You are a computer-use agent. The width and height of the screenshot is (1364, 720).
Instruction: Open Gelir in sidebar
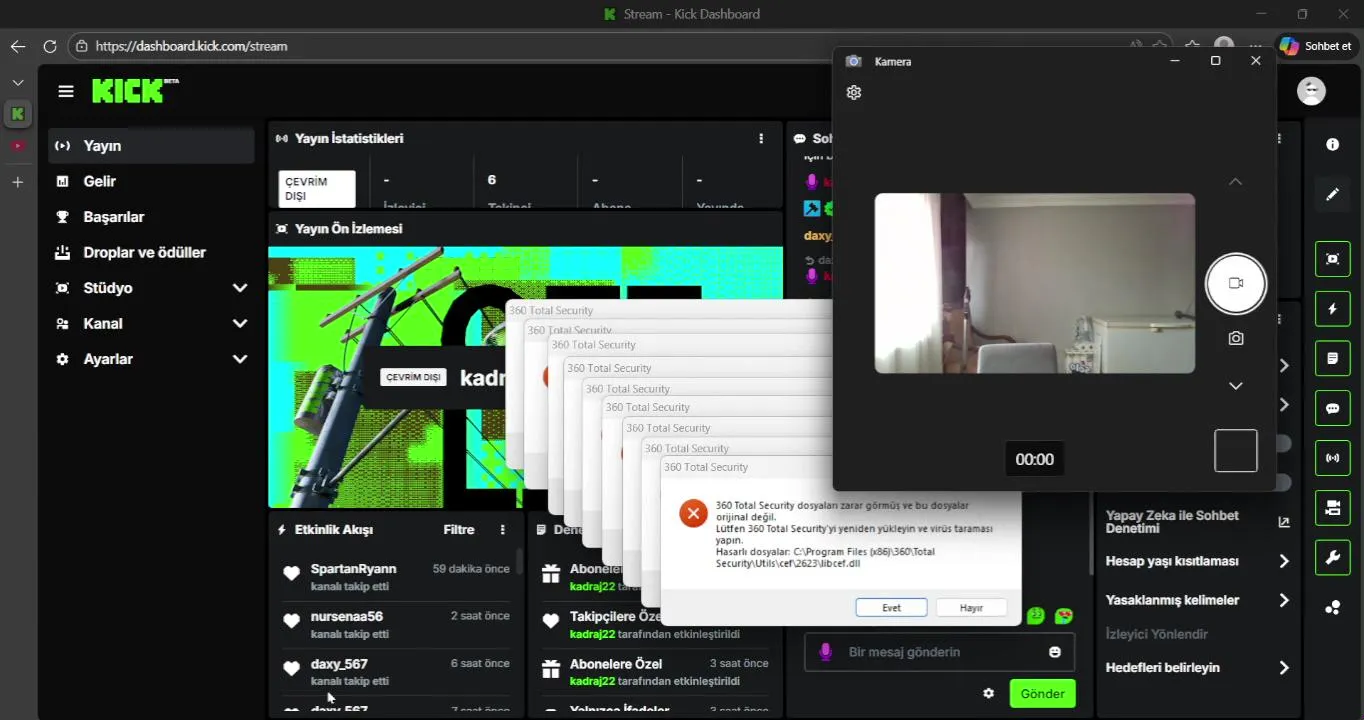152,181
